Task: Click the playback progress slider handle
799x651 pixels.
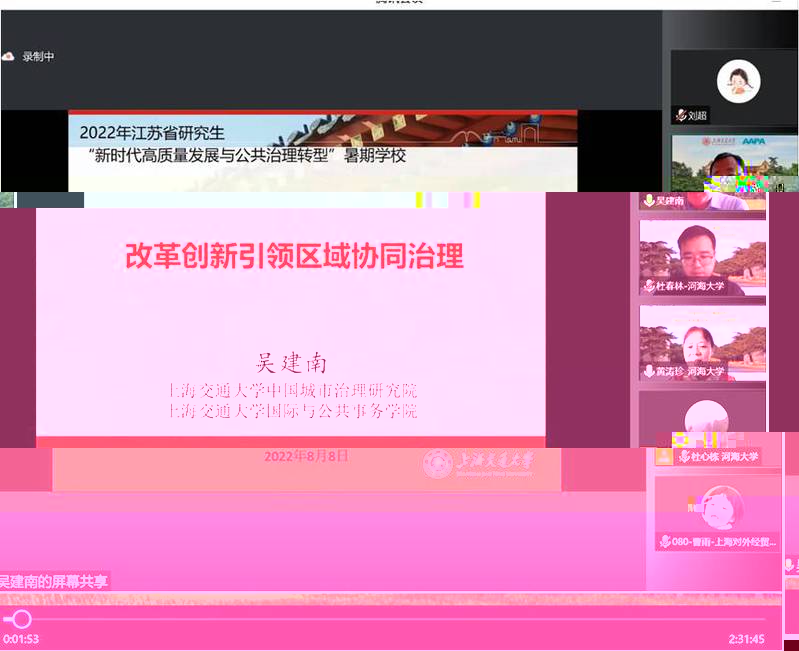Action: 21,619
